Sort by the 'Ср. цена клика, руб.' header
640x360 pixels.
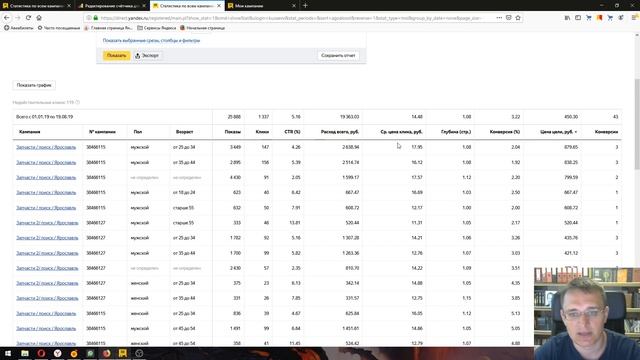pos(401,132)
